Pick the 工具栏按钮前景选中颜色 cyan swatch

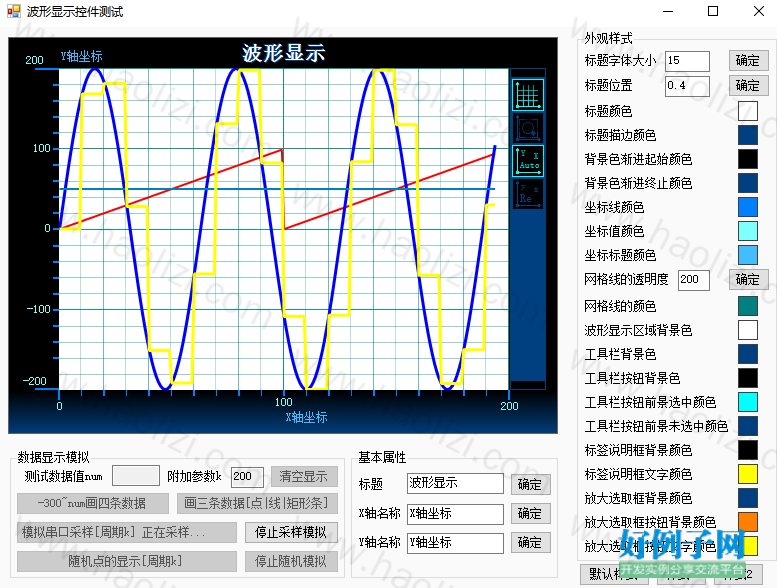[747, 402]
